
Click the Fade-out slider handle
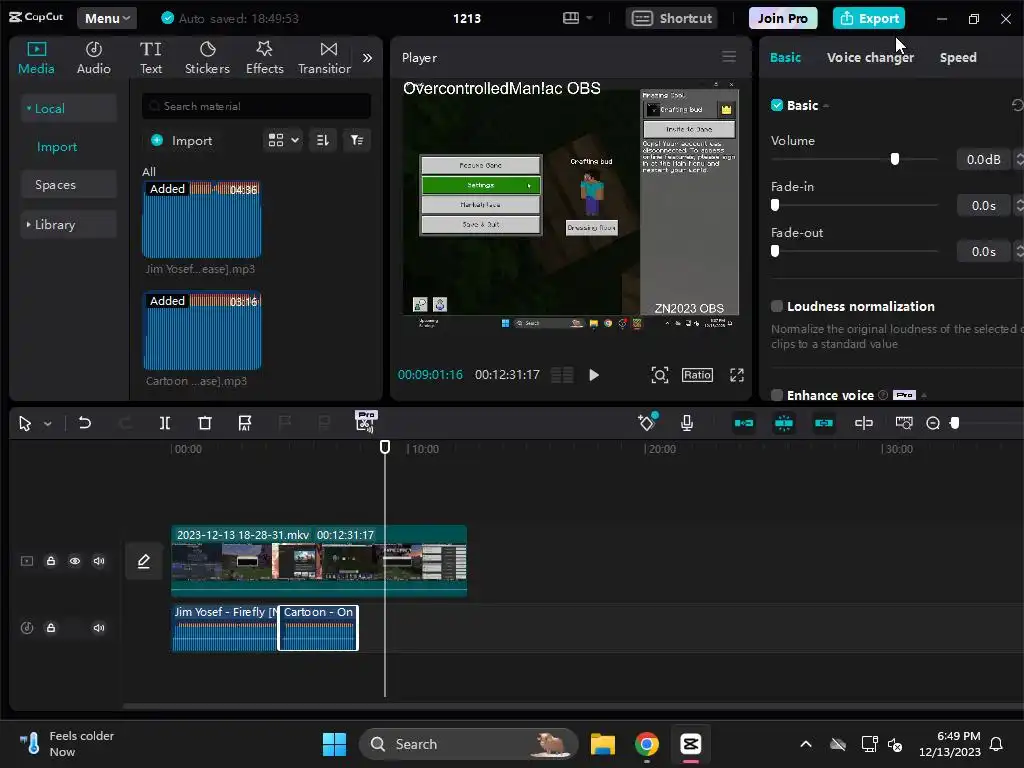(775, 251)
